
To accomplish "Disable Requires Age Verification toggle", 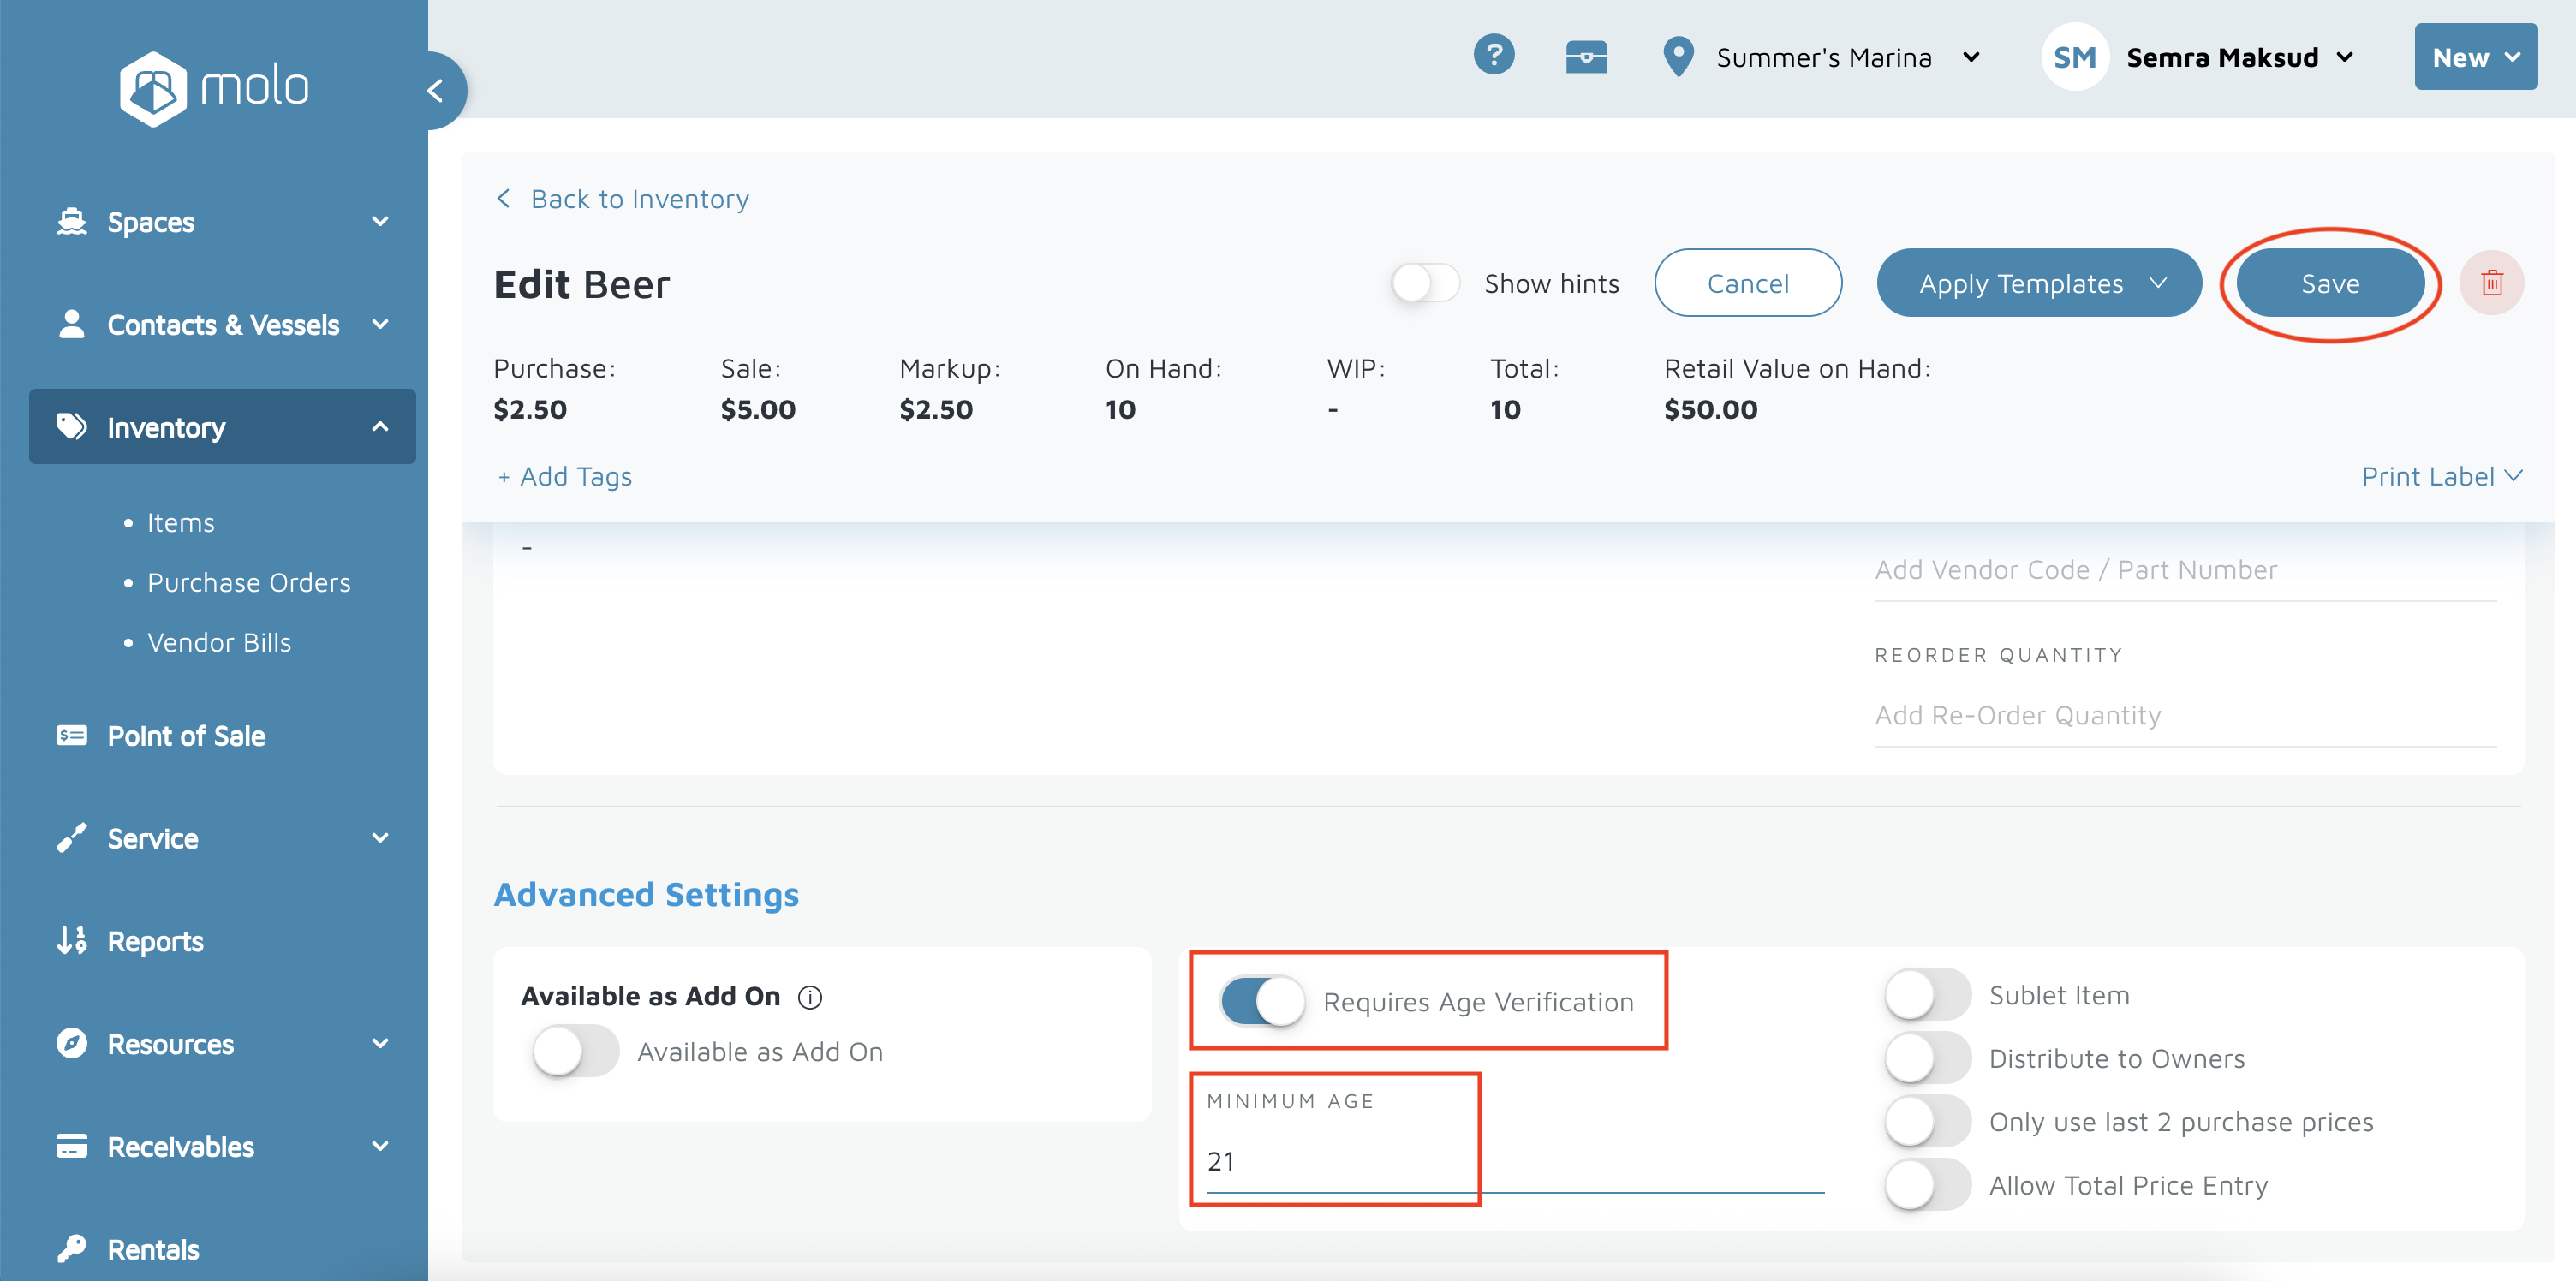I will (1262, 1001).
